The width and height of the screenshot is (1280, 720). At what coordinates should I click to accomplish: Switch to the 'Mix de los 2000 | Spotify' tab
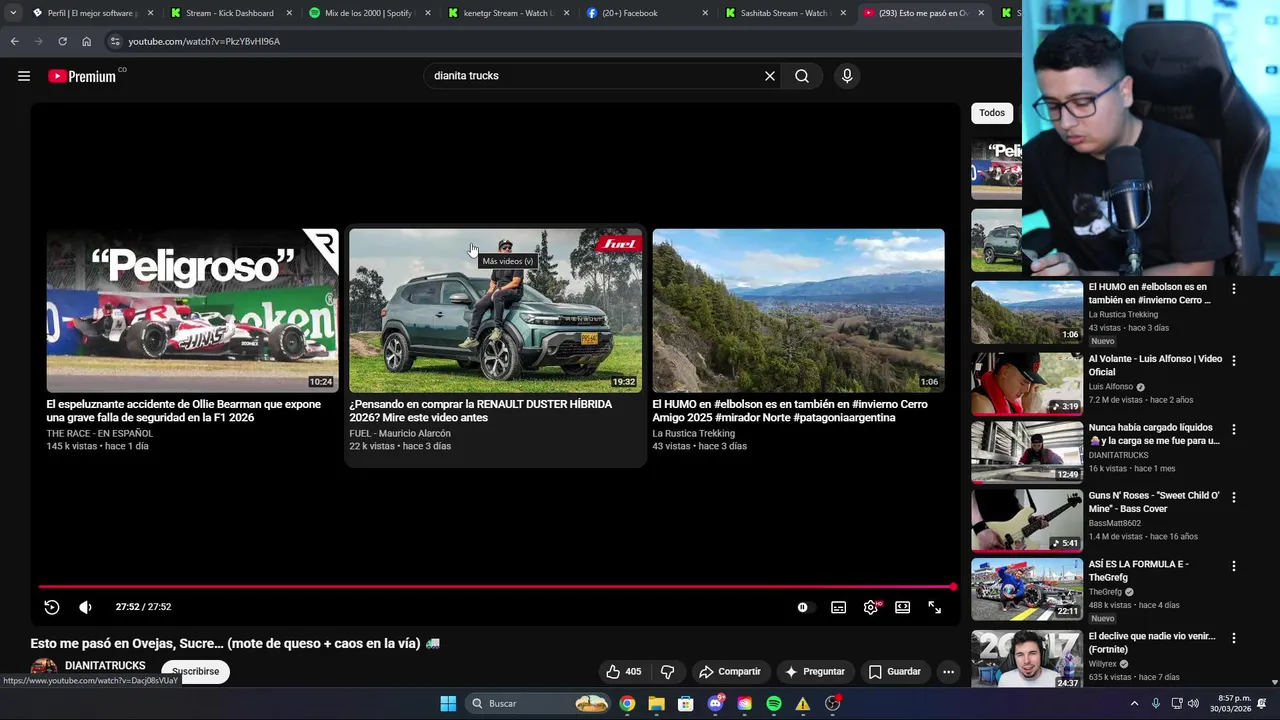point(368,13)
